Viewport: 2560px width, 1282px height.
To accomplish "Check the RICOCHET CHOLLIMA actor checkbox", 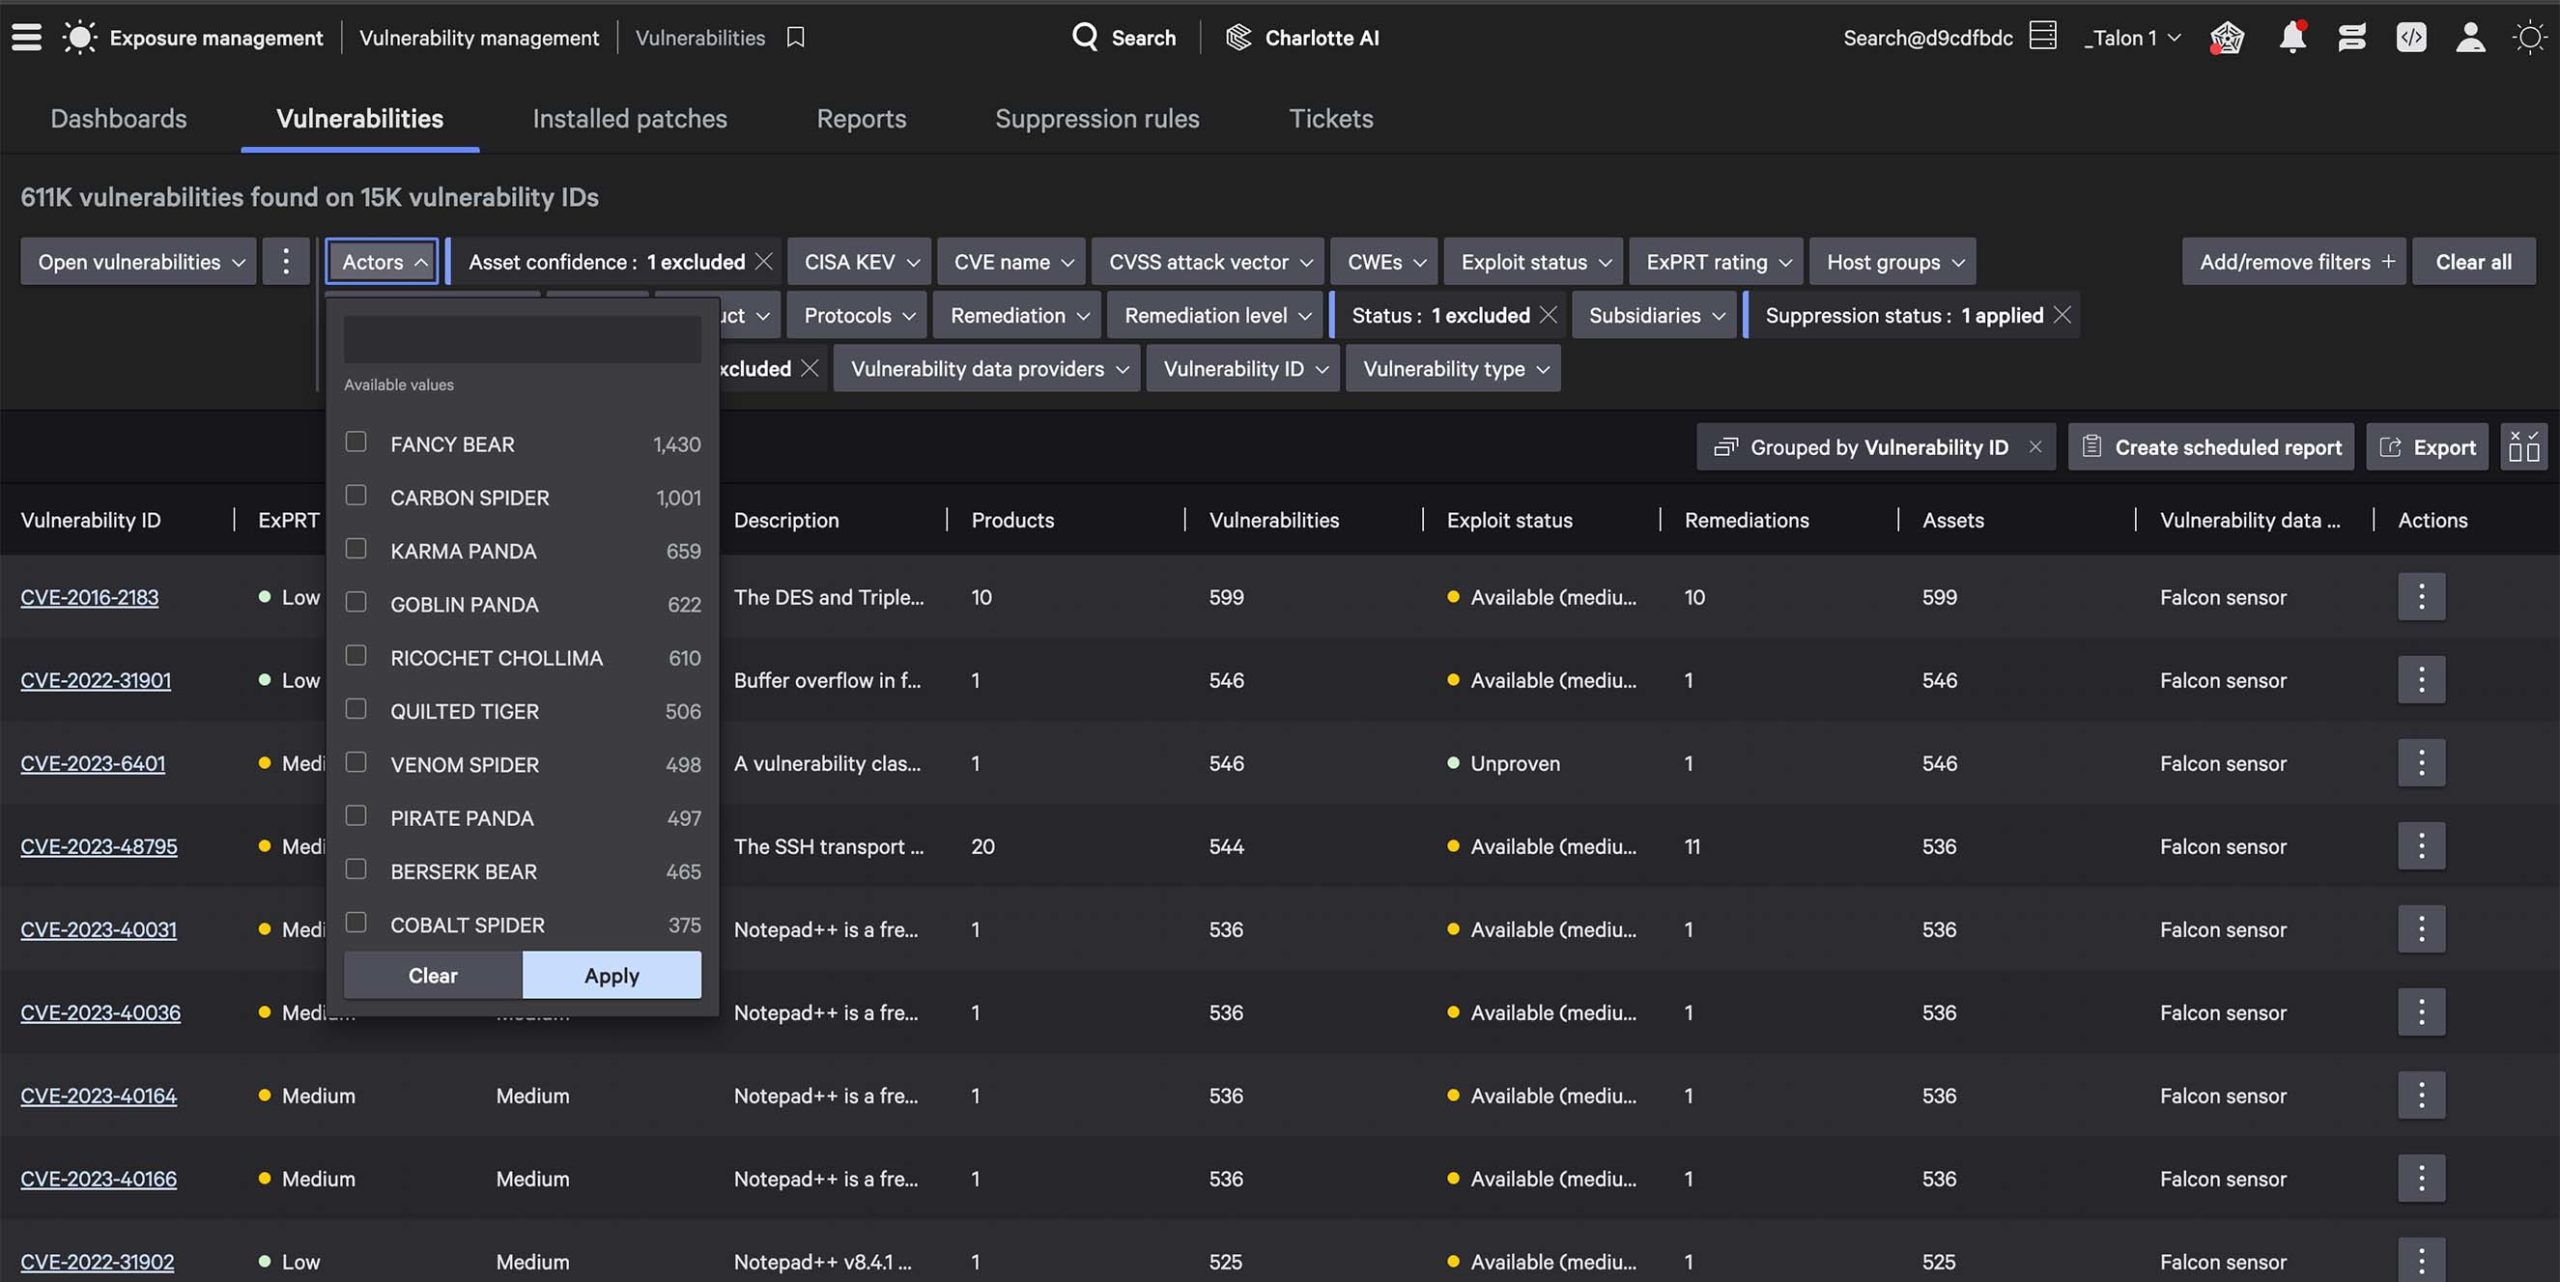I will pyautogui.click(x=356, y=655).
